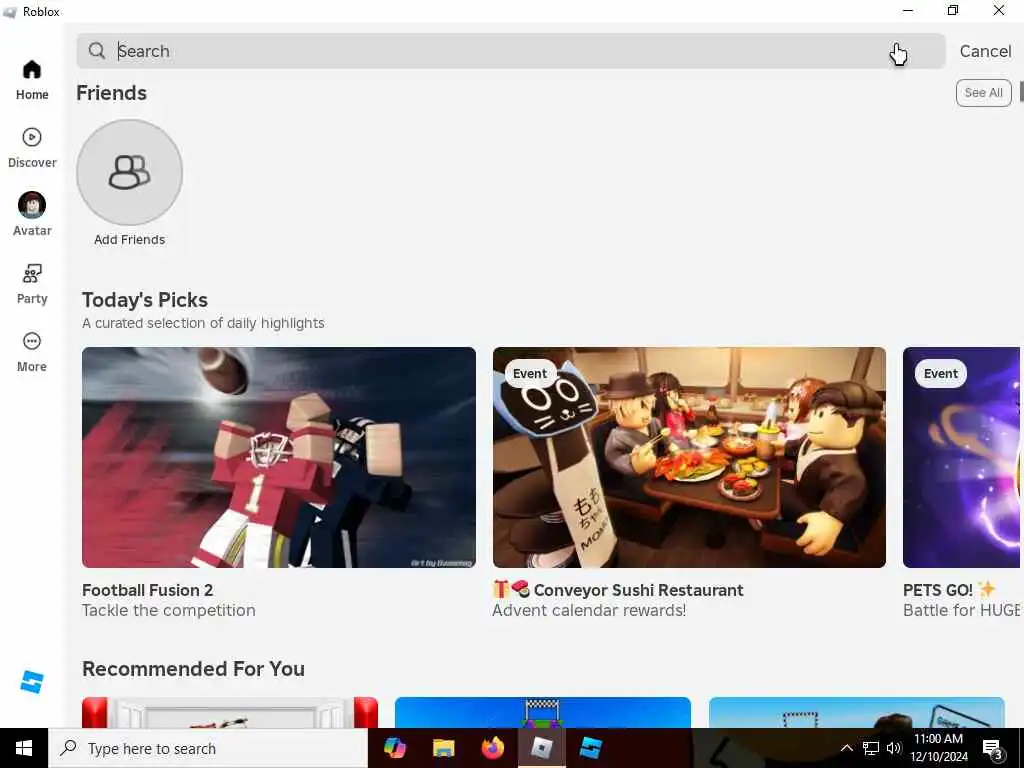Click Roblox Studio taskbar icon

[590, 748]
